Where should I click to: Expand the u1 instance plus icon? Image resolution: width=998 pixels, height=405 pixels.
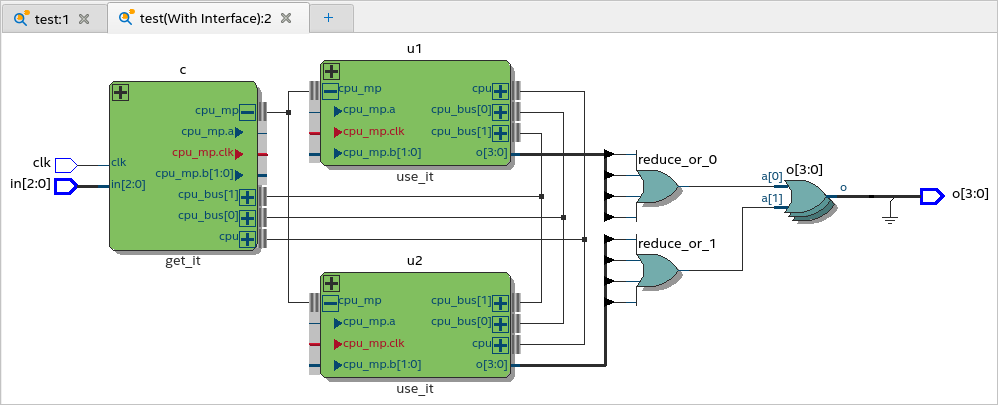[331, 71]
